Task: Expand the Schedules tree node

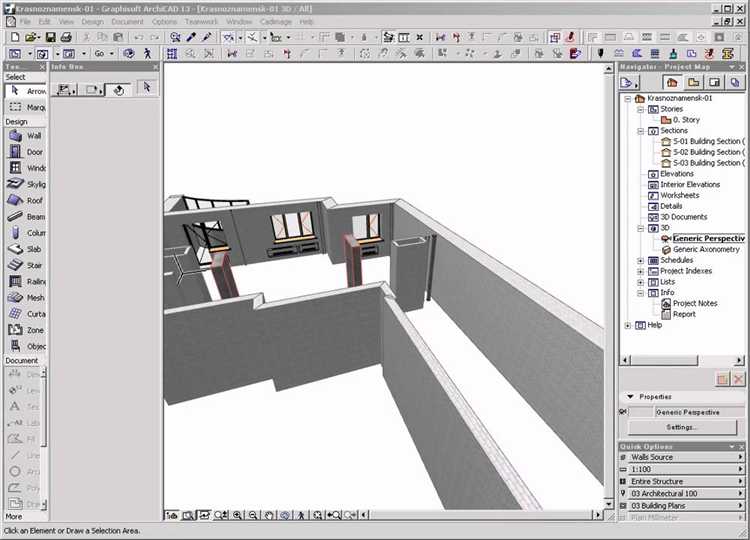Action: coord(640,261)
